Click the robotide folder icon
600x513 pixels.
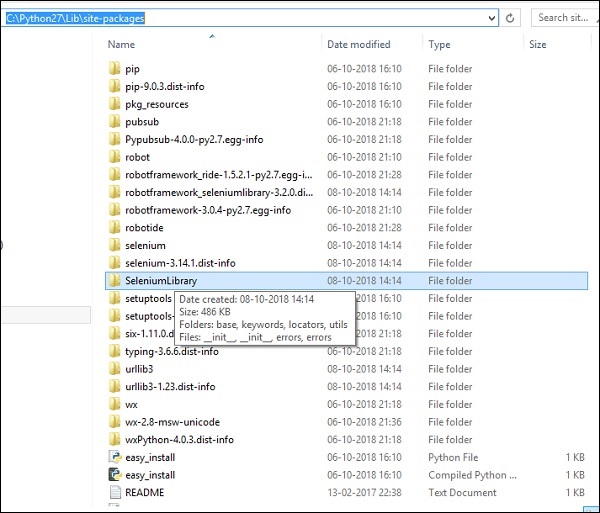[114, 228]
